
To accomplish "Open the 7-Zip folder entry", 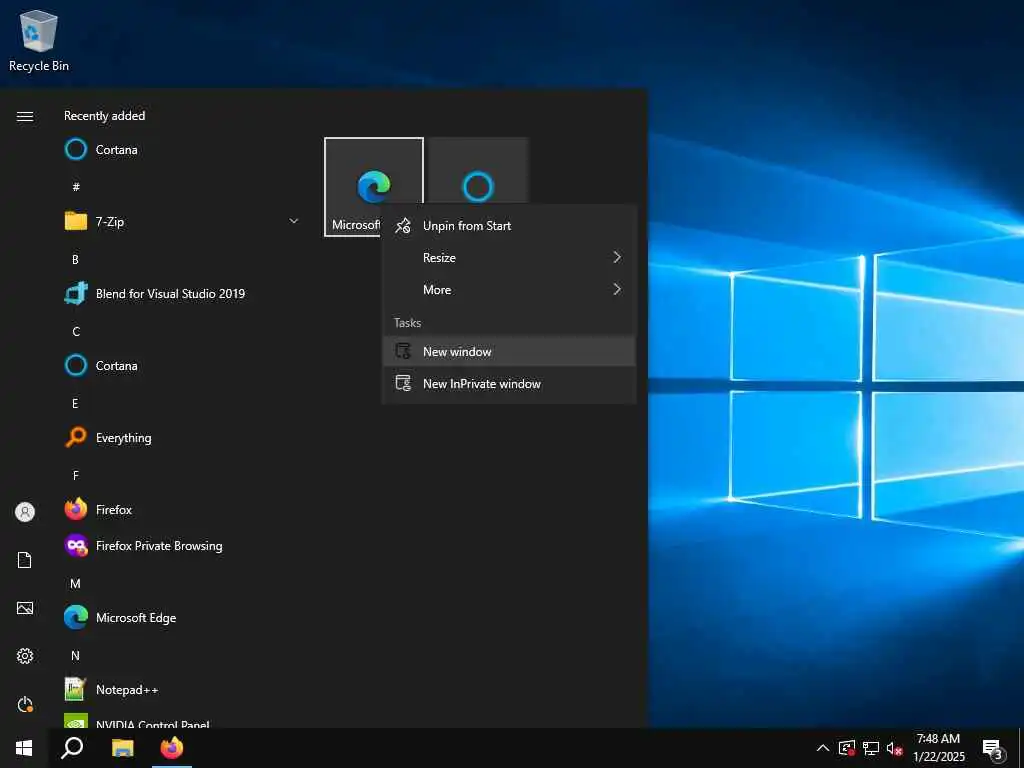I will (185, 221).
